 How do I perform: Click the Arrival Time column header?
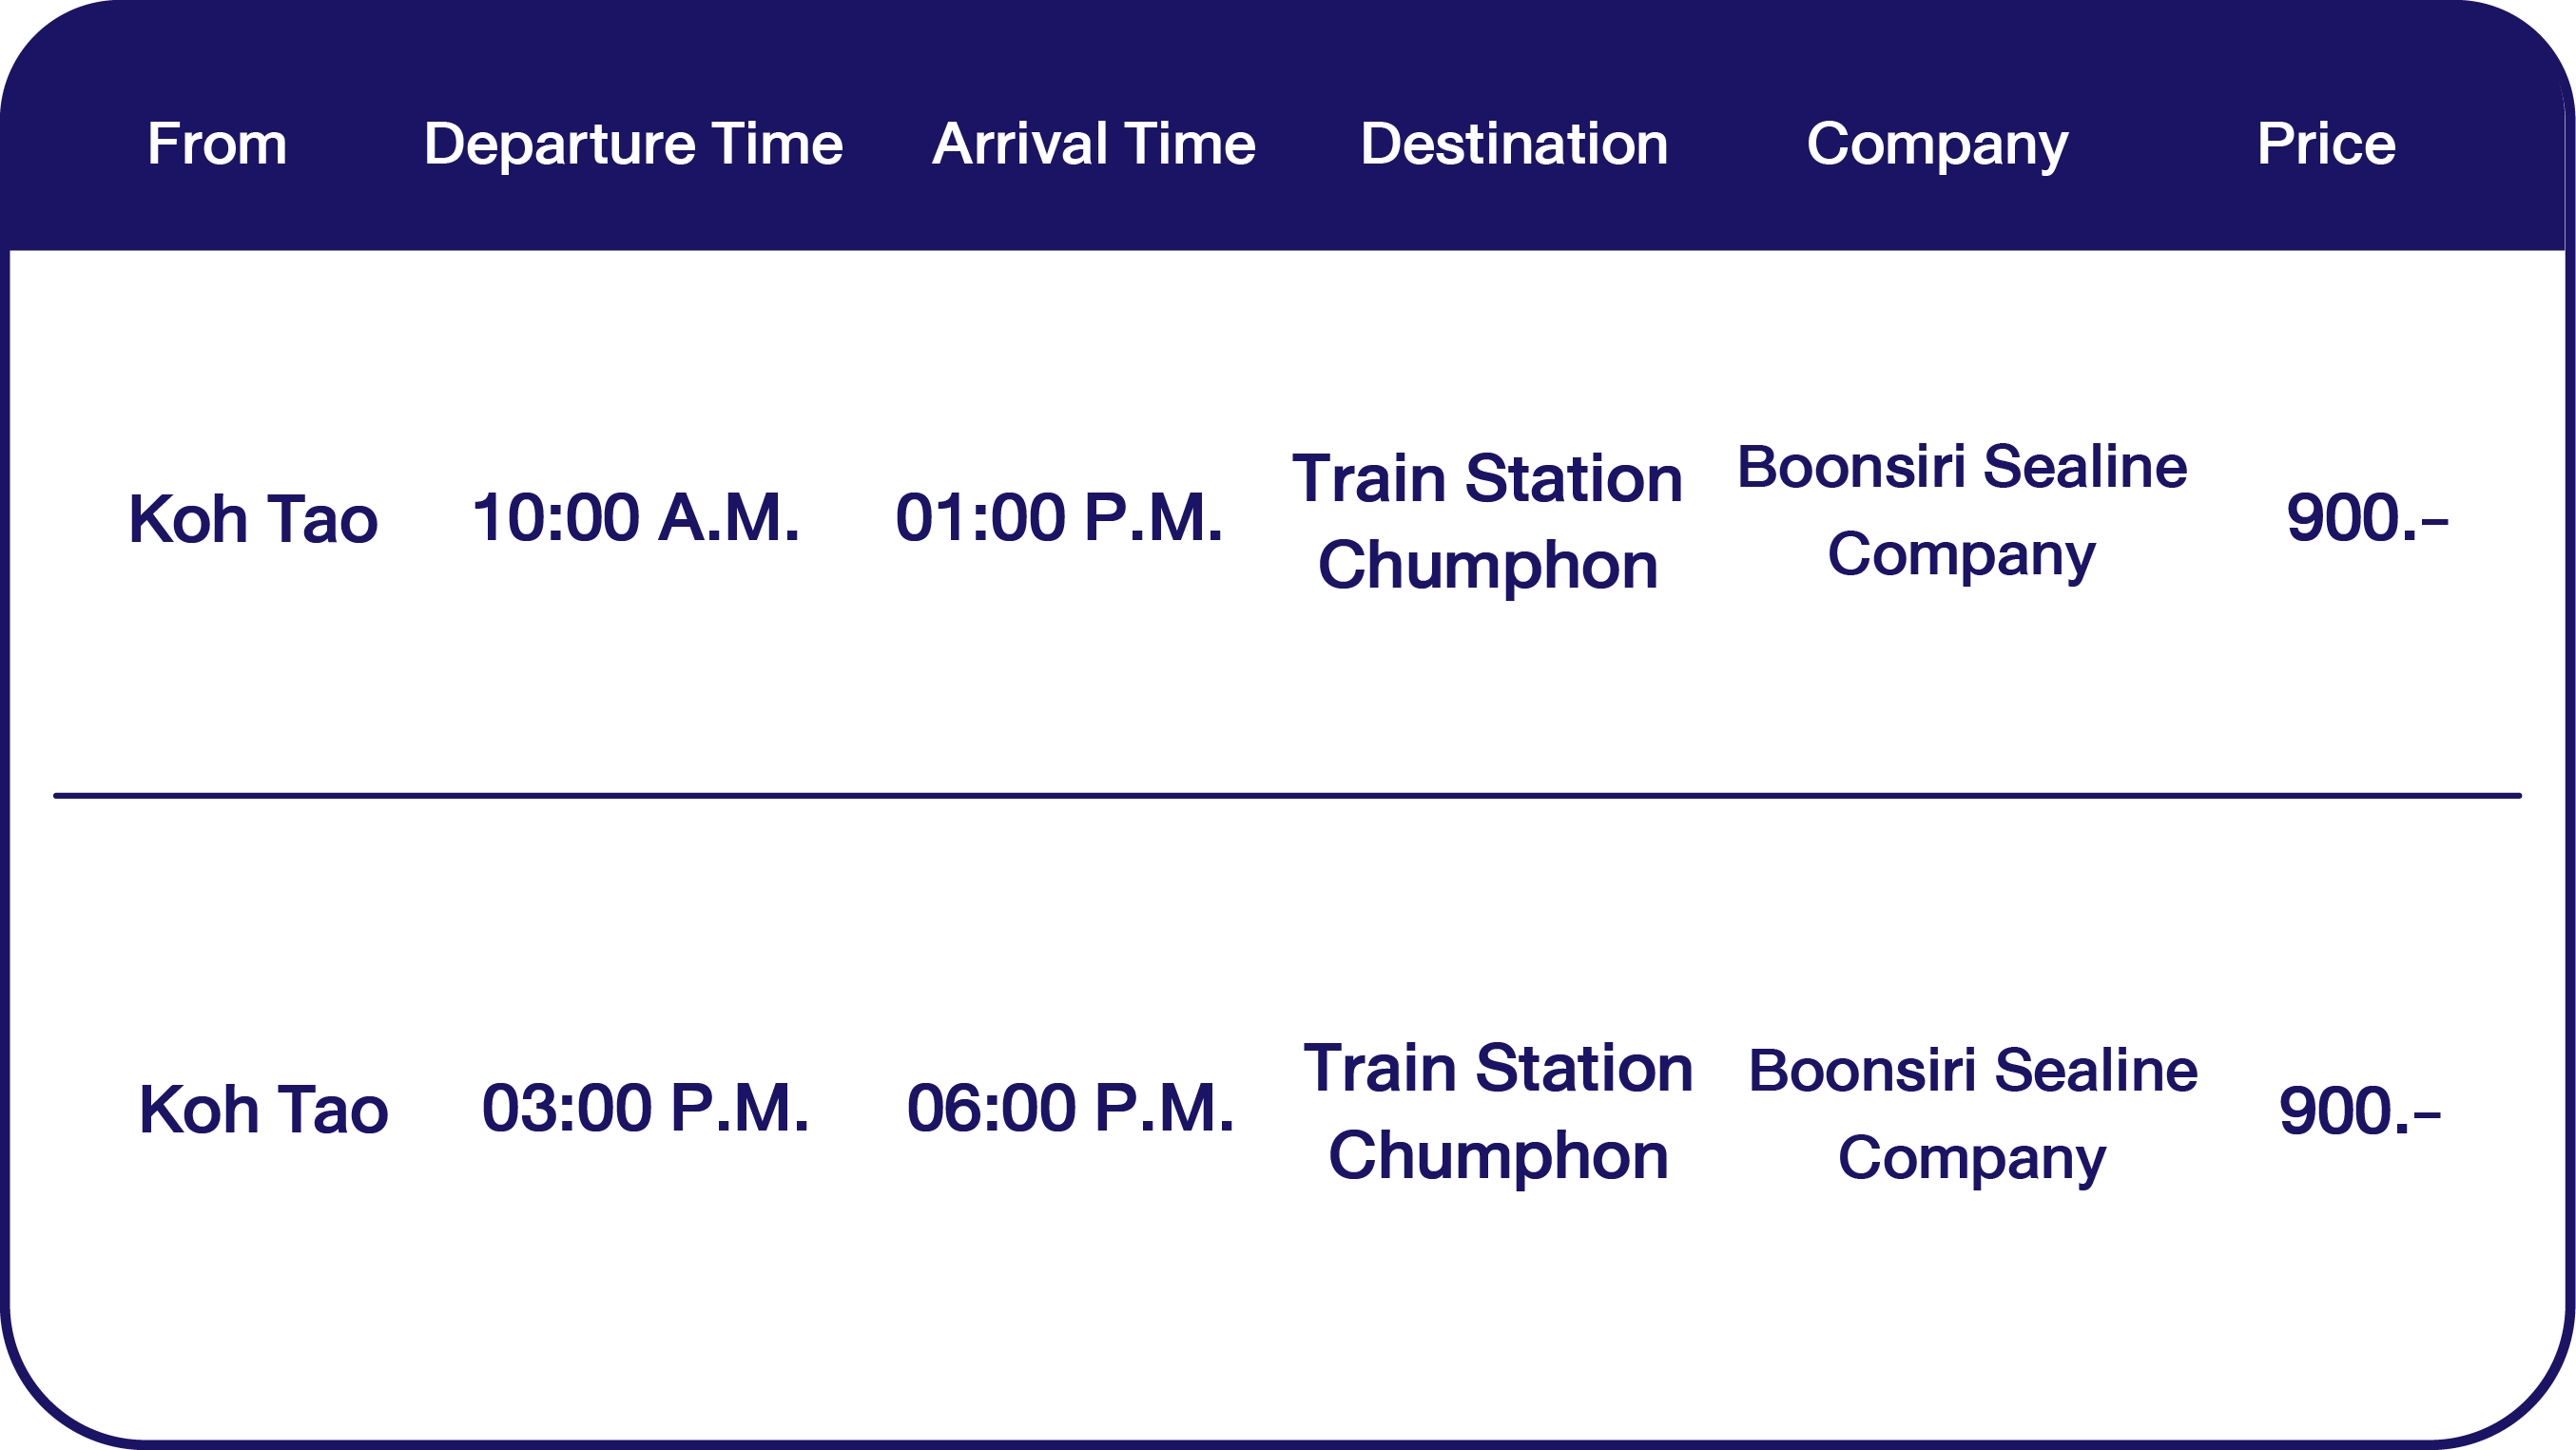[1094, 144]
